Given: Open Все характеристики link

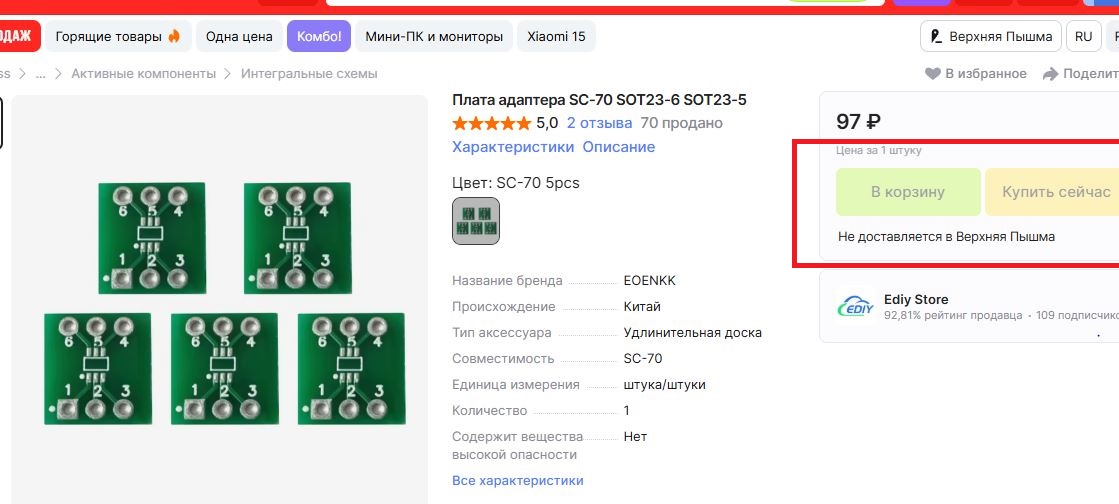Looking at the screenshot, I should tap(518, 480).
